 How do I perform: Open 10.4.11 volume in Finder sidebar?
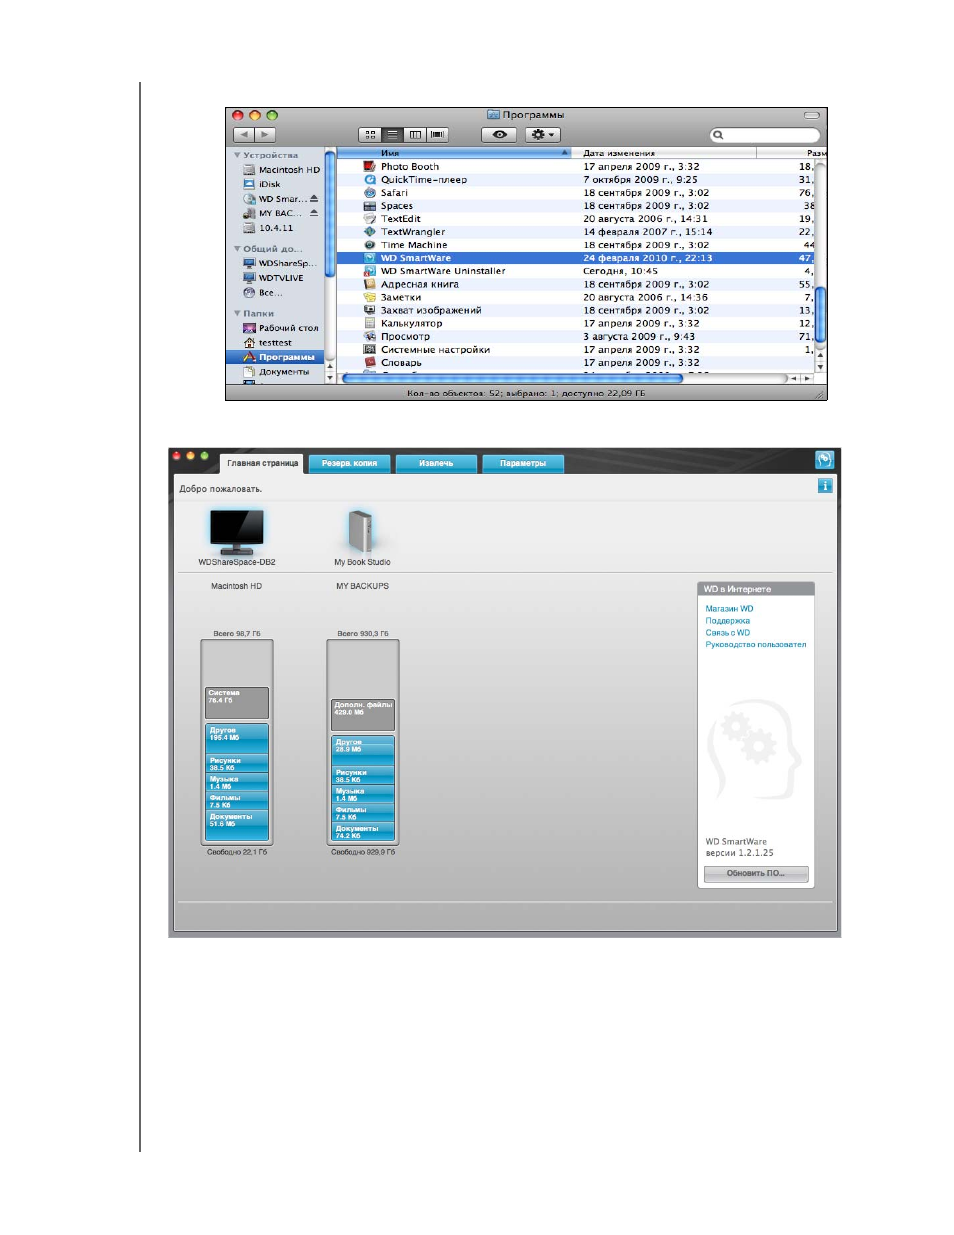(268, 228)
